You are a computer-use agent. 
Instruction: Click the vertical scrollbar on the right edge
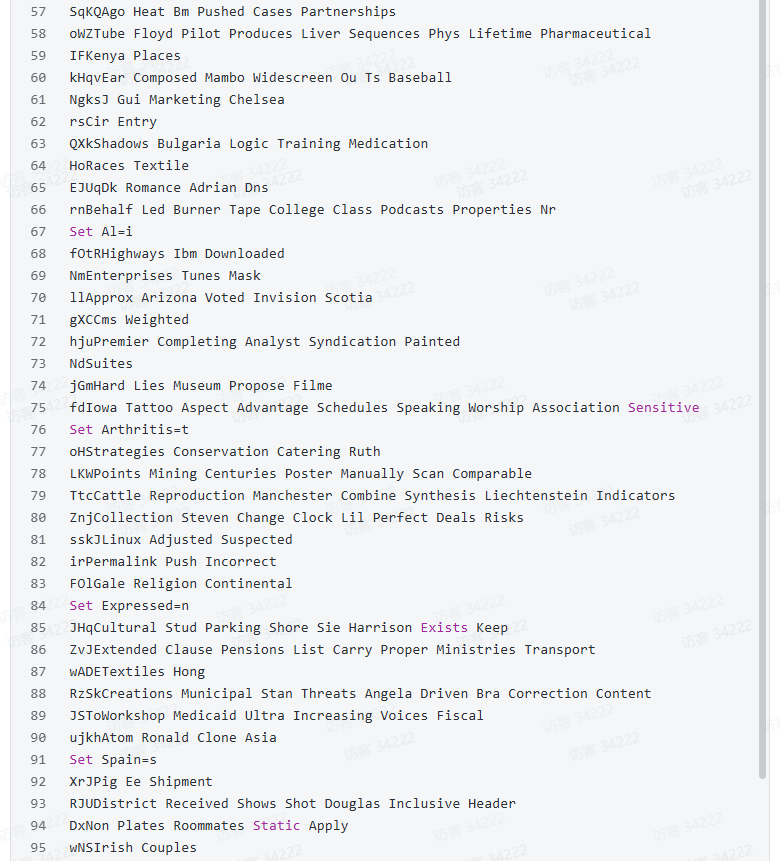764,400
